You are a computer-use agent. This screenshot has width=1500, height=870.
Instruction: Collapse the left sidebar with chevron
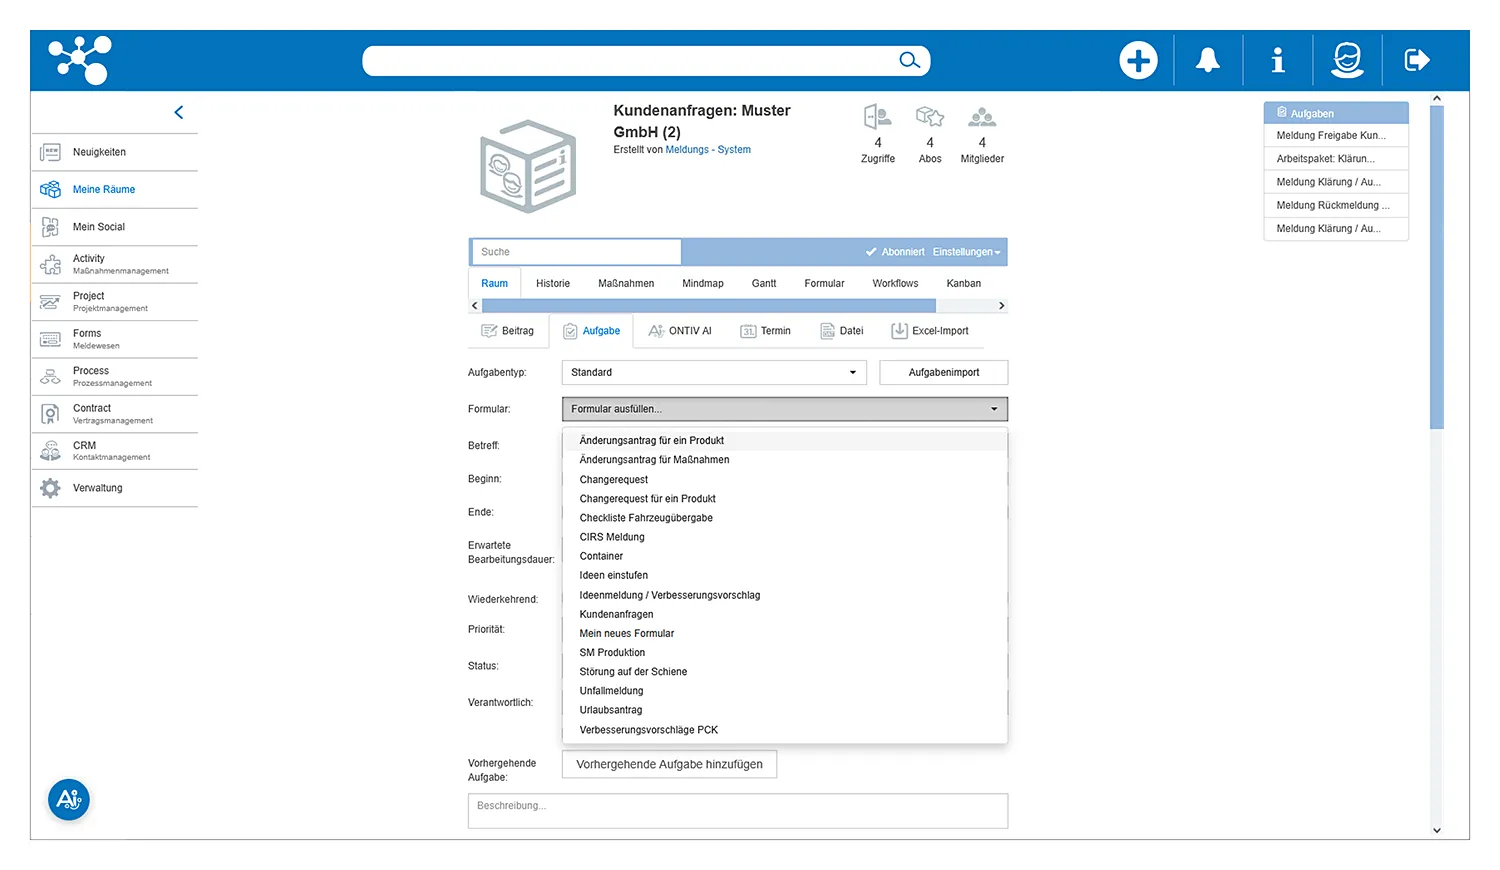point(179,113)
